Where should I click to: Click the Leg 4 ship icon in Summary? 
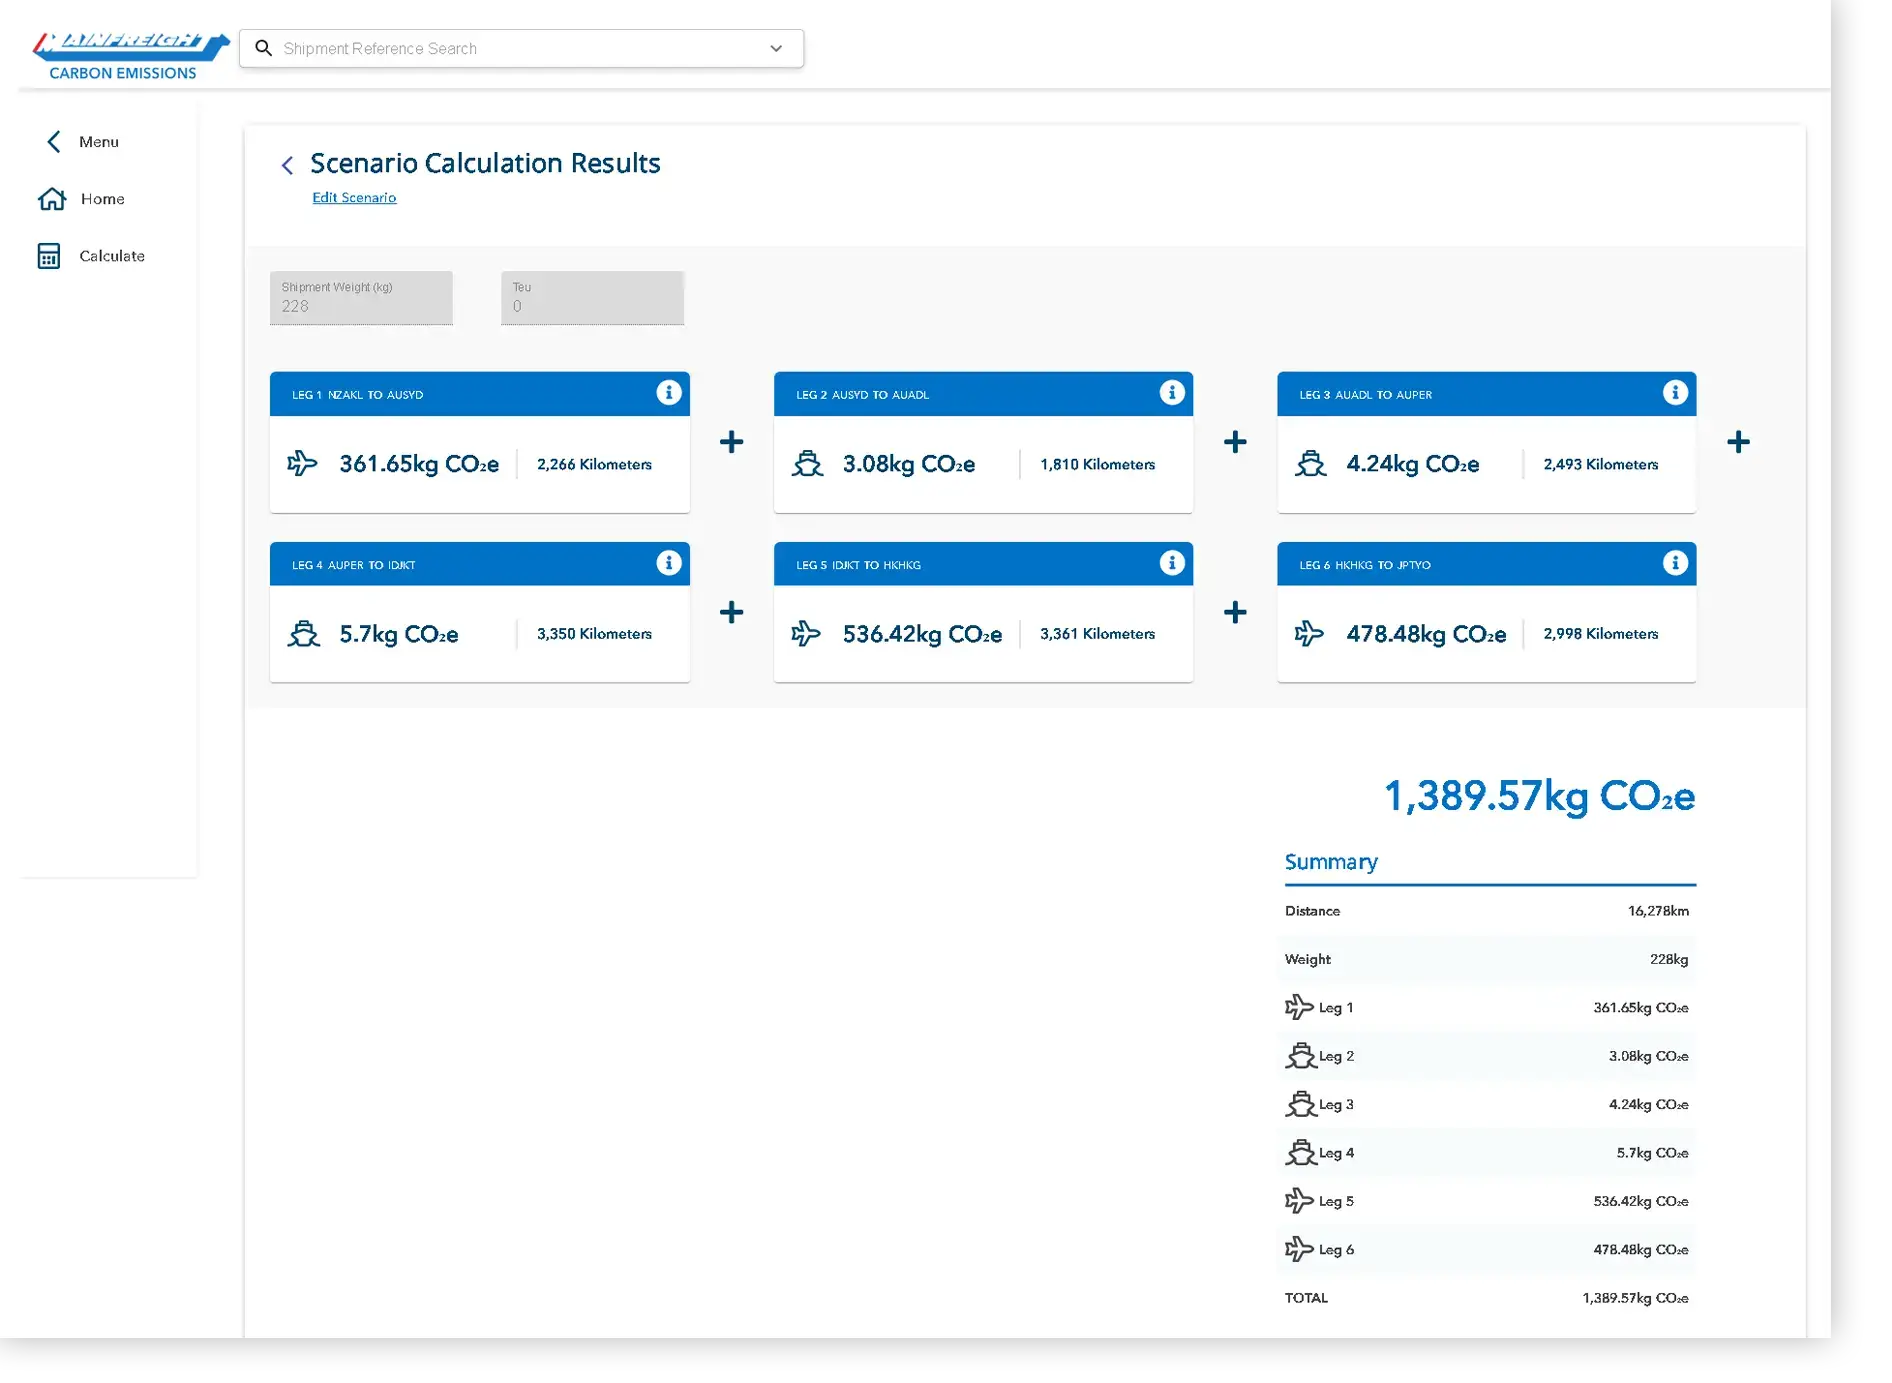coord(1301,1153)
